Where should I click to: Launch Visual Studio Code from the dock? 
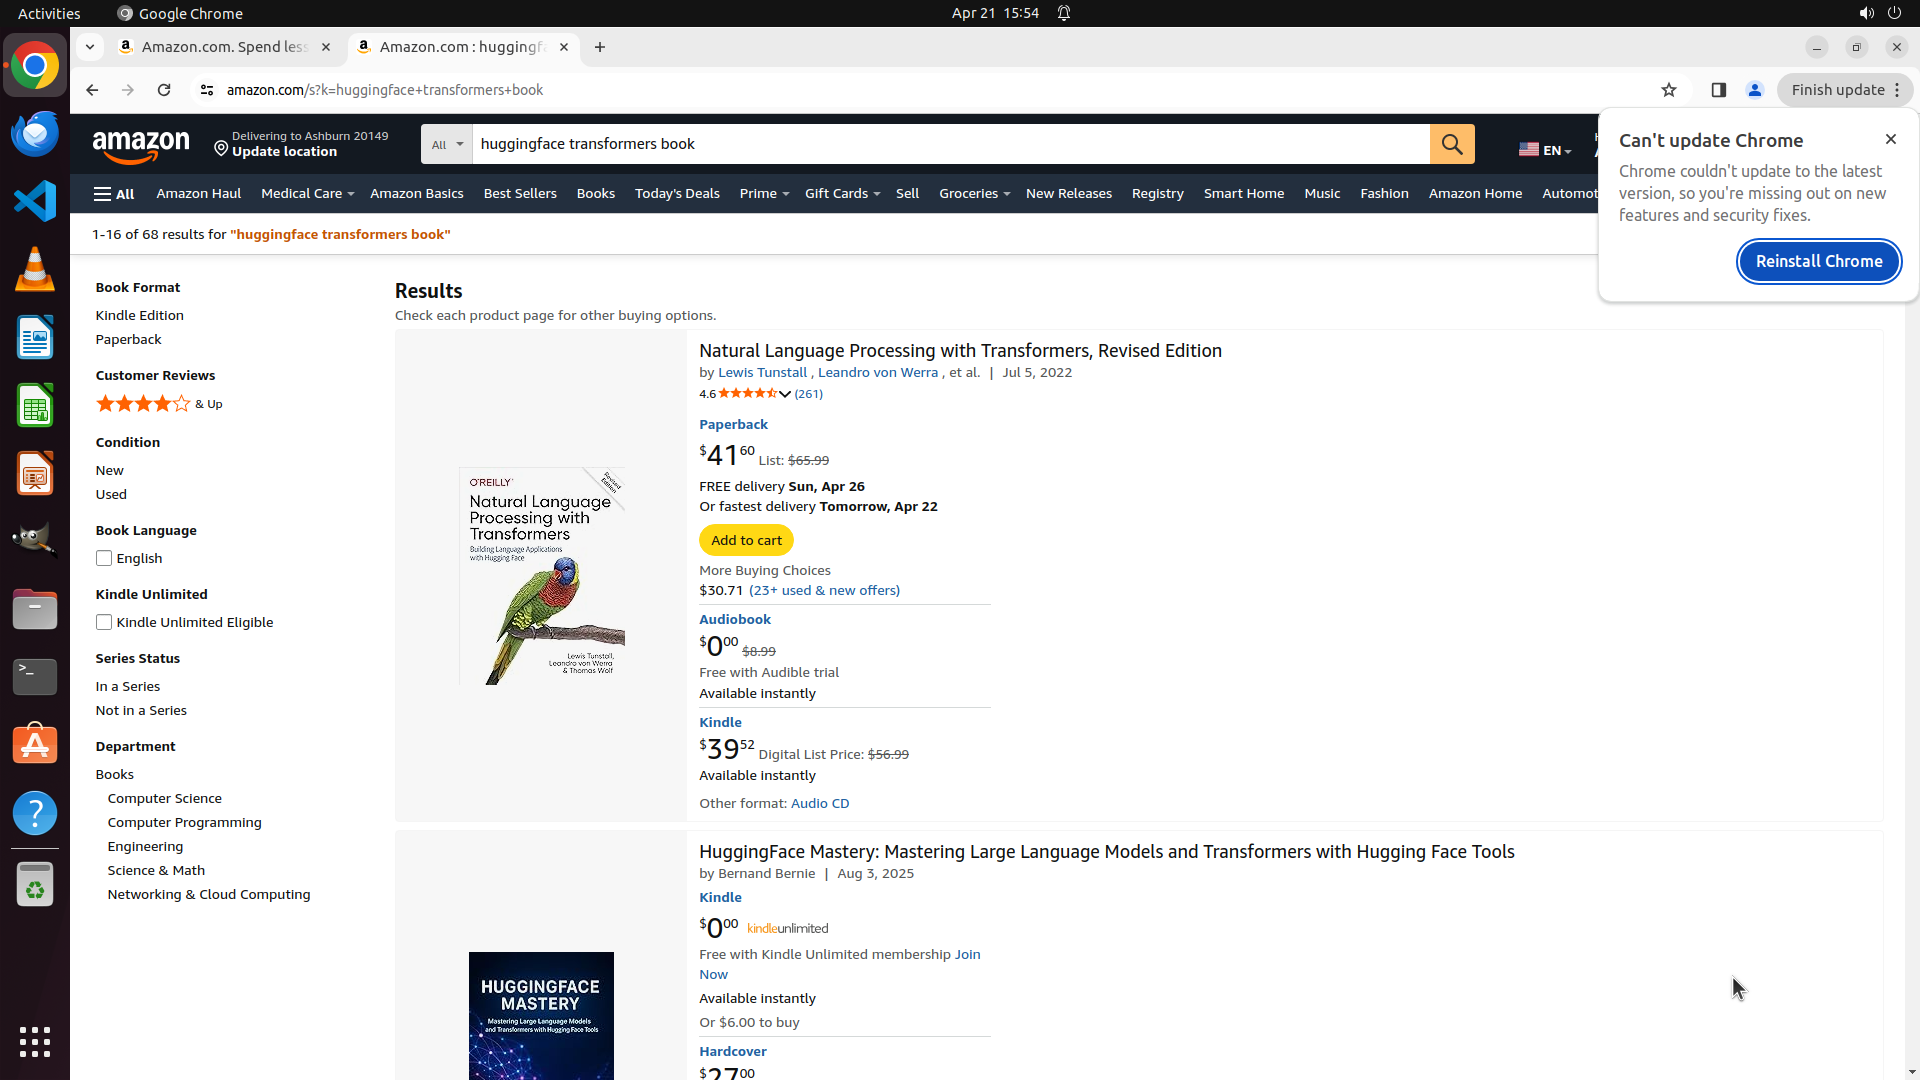(x=35, y=201)
